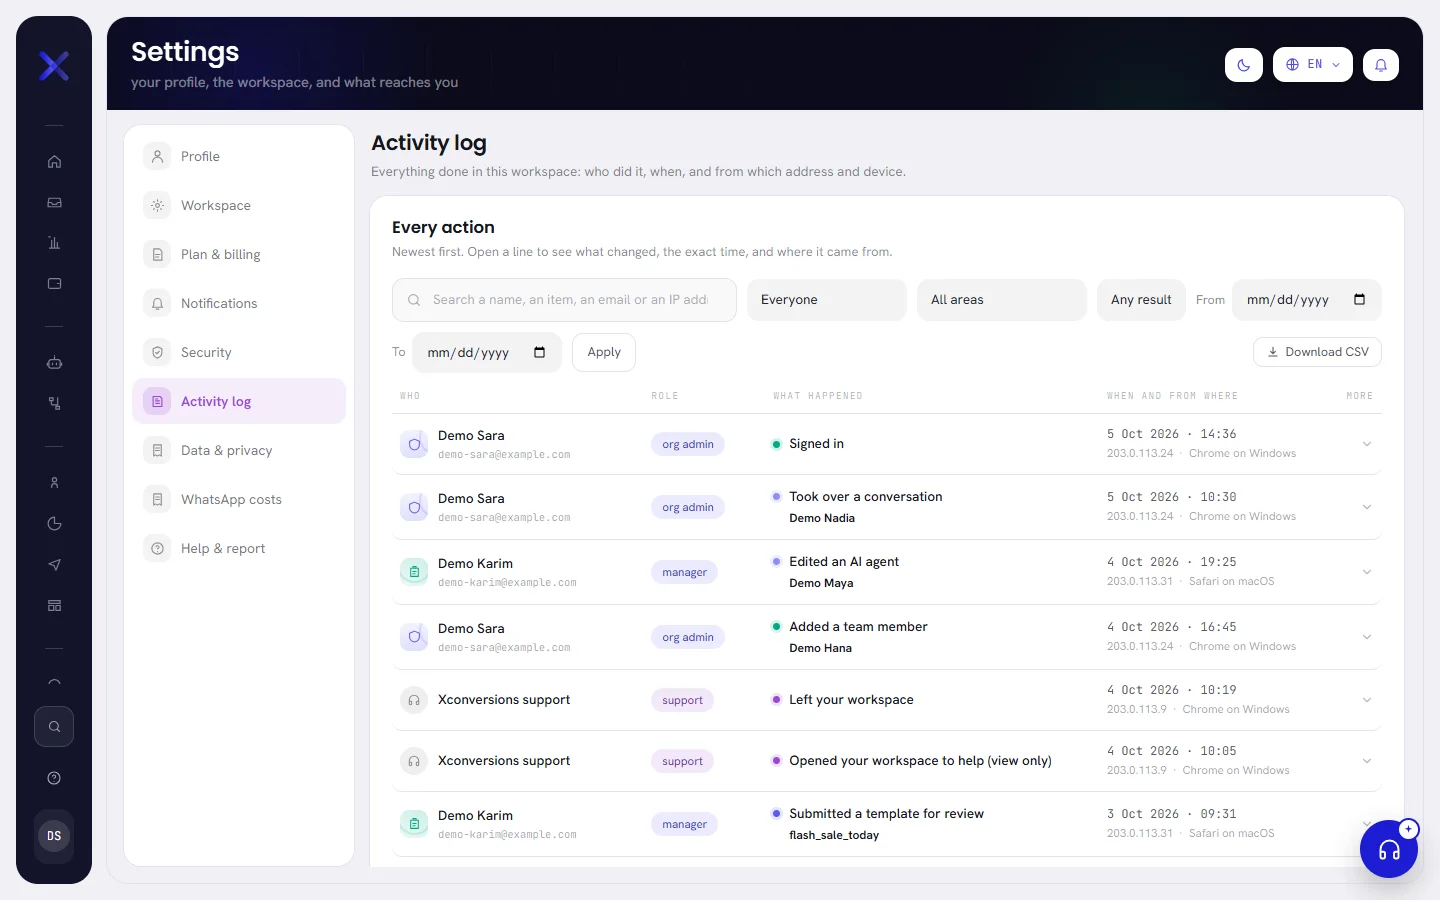Expand the Opened your workspace to help row
The image size is (1440, 900).
1367,761
